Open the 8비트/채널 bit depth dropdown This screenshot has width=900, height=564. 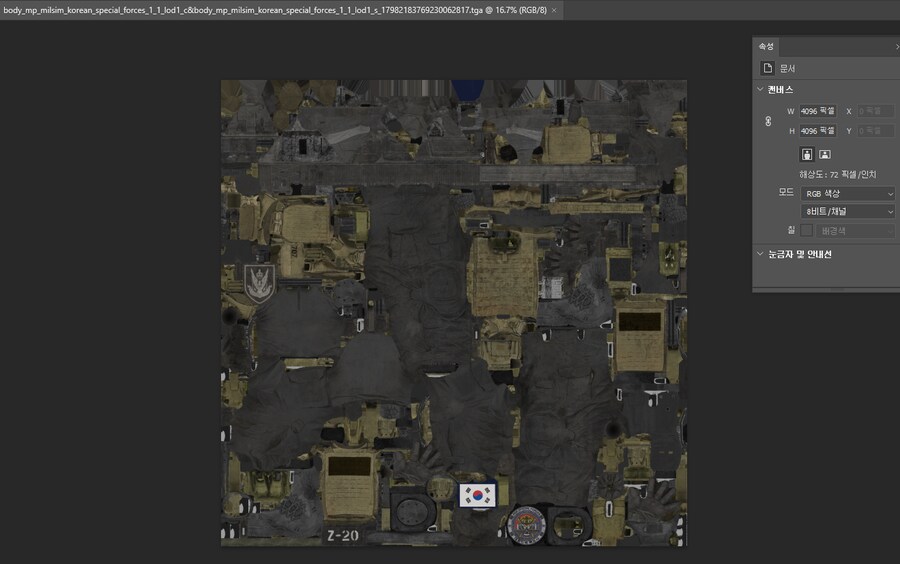pos(848,212)
